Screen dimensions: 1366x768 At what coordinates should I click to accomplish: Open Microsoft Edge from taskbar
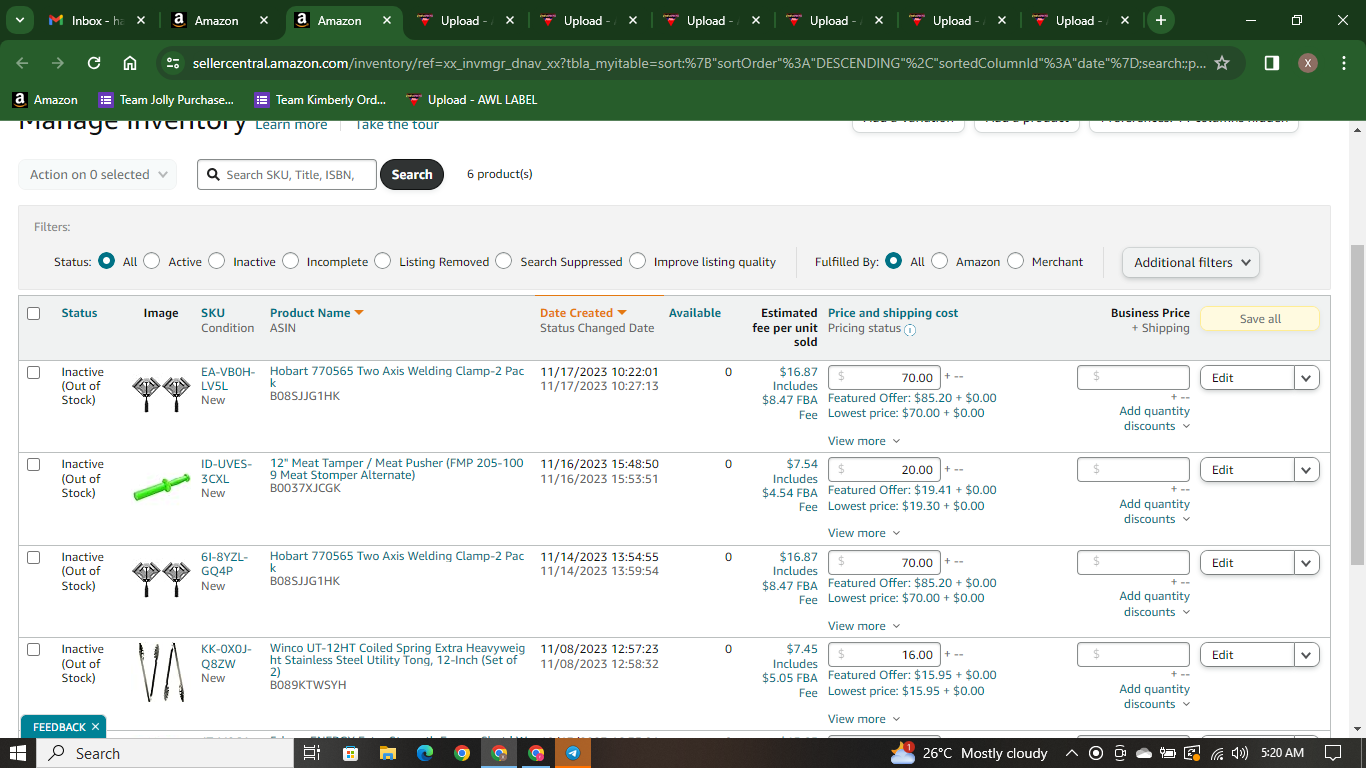tap(424, 753)
